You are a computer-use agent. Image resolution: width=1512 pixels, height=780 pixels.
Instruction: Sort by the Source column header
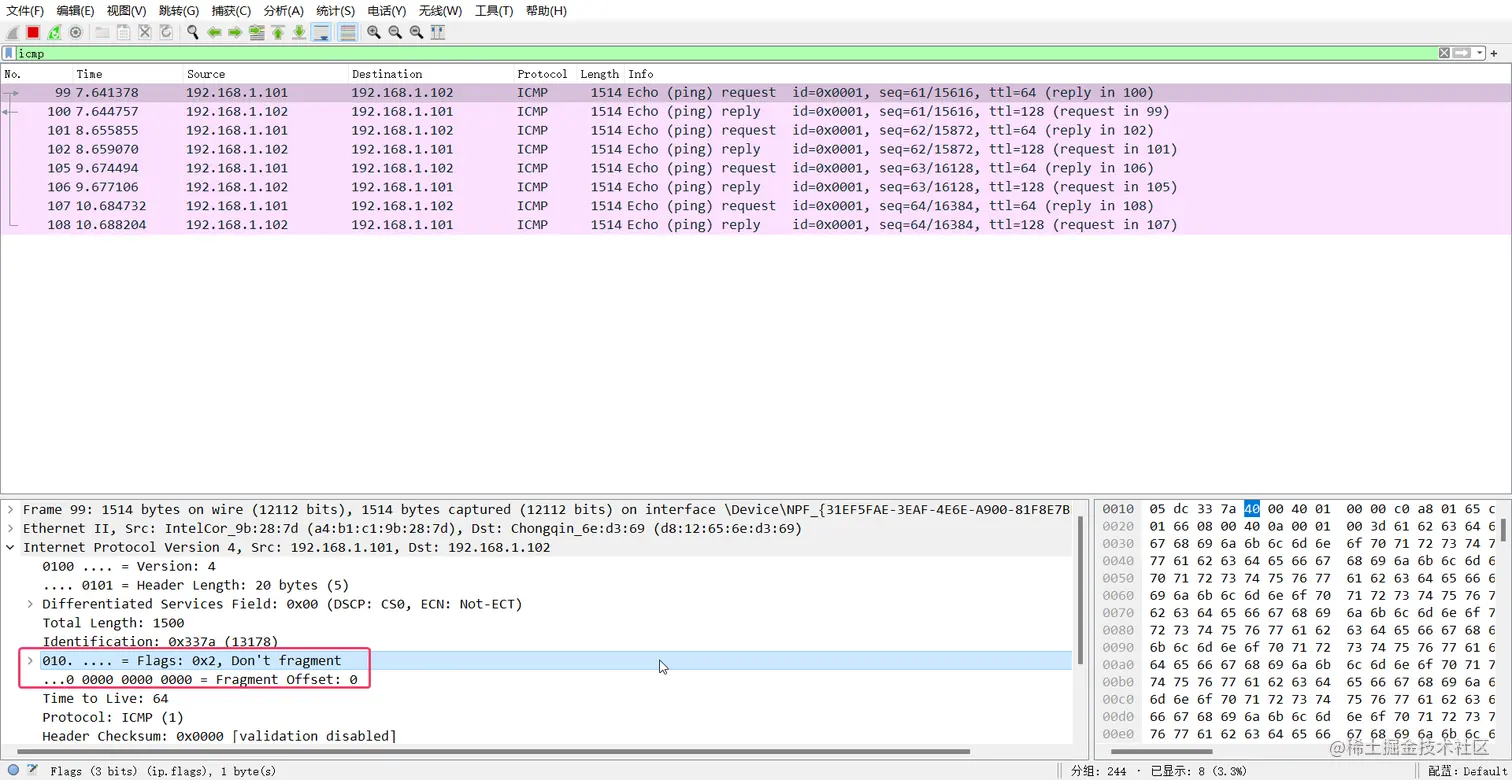click(265, 74)
